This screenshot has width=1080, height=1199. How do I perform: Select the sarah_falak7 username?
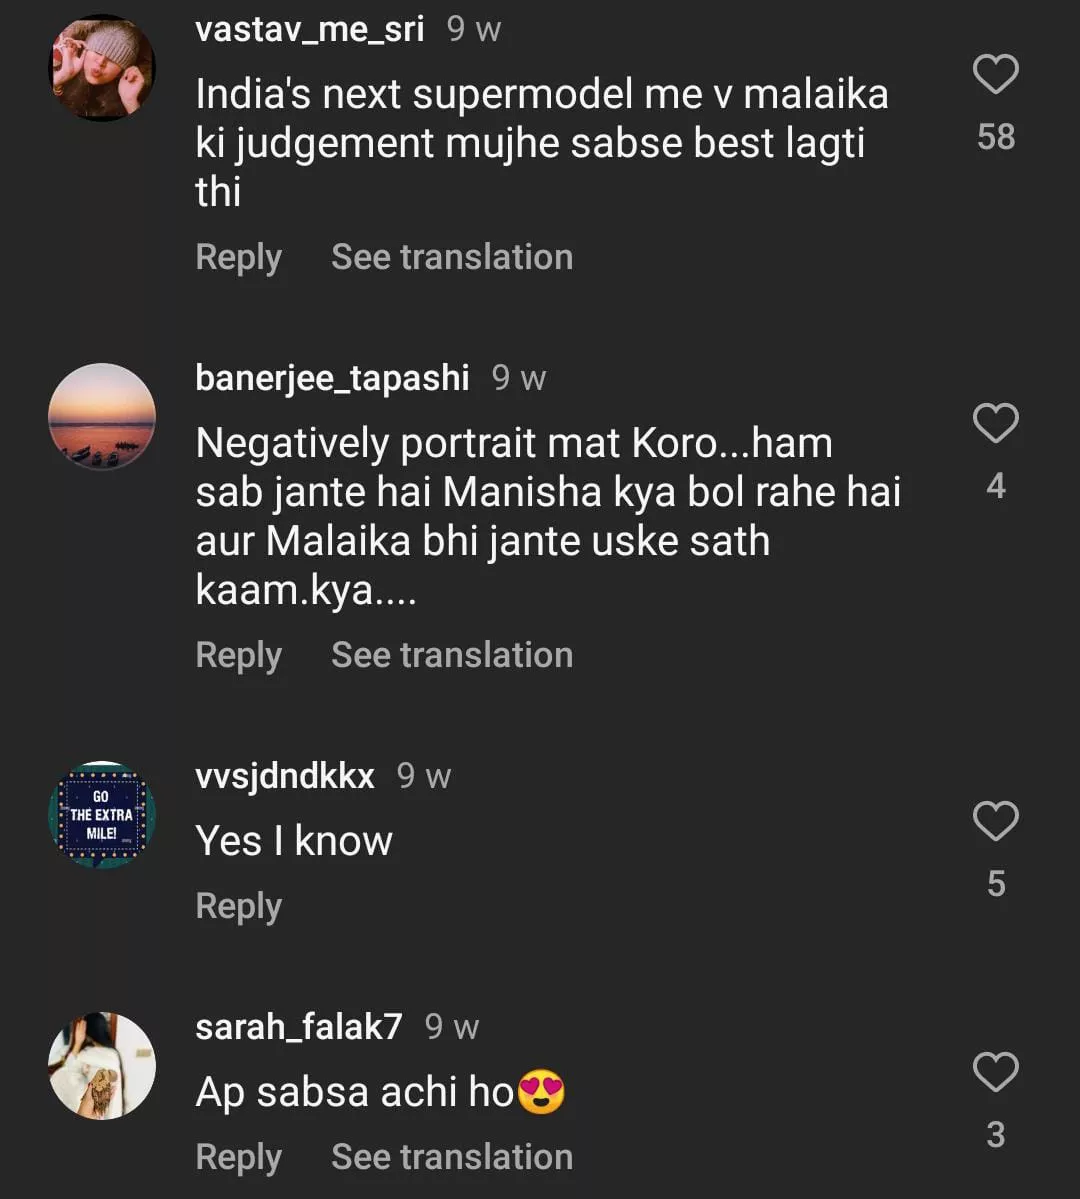(x=298, y=1027)
